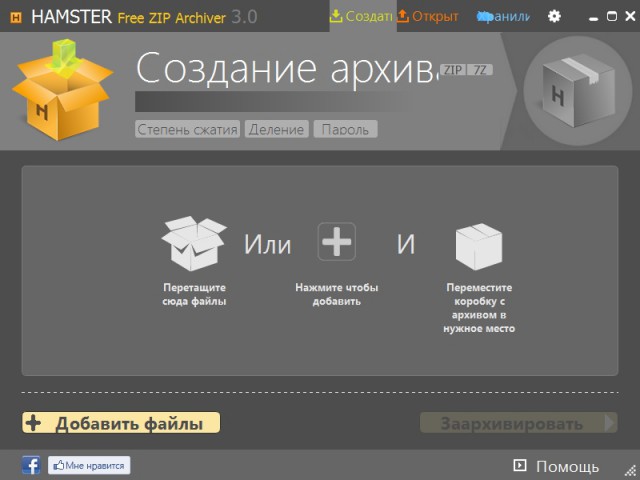Click the gray sealed archive box icon
640x480 pixels.
point(577,91)
